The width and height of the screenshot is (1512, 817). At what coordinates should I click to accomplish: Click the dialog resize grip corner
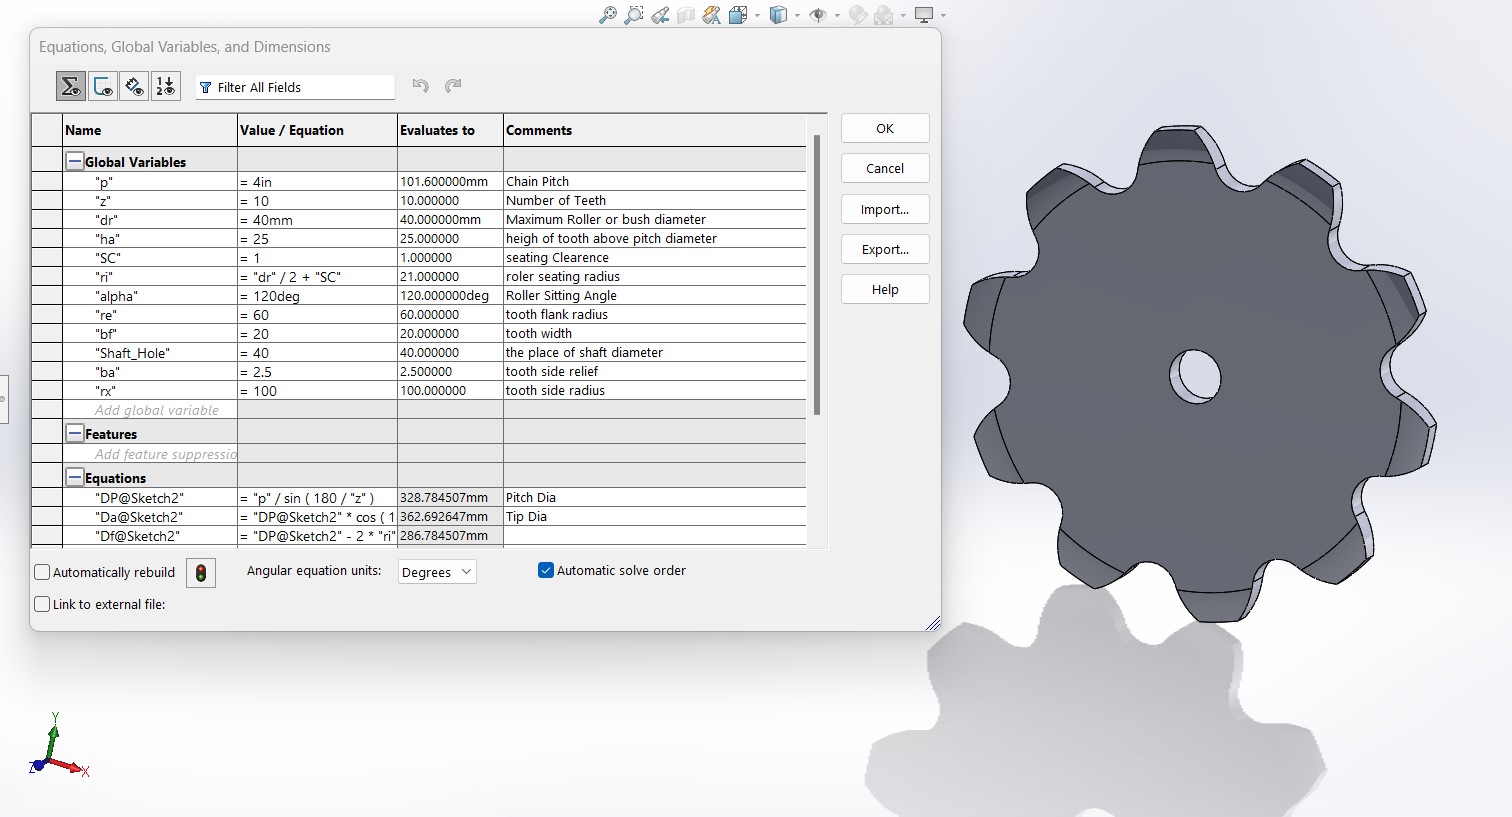pyautogui.click(x=933, y=623)
